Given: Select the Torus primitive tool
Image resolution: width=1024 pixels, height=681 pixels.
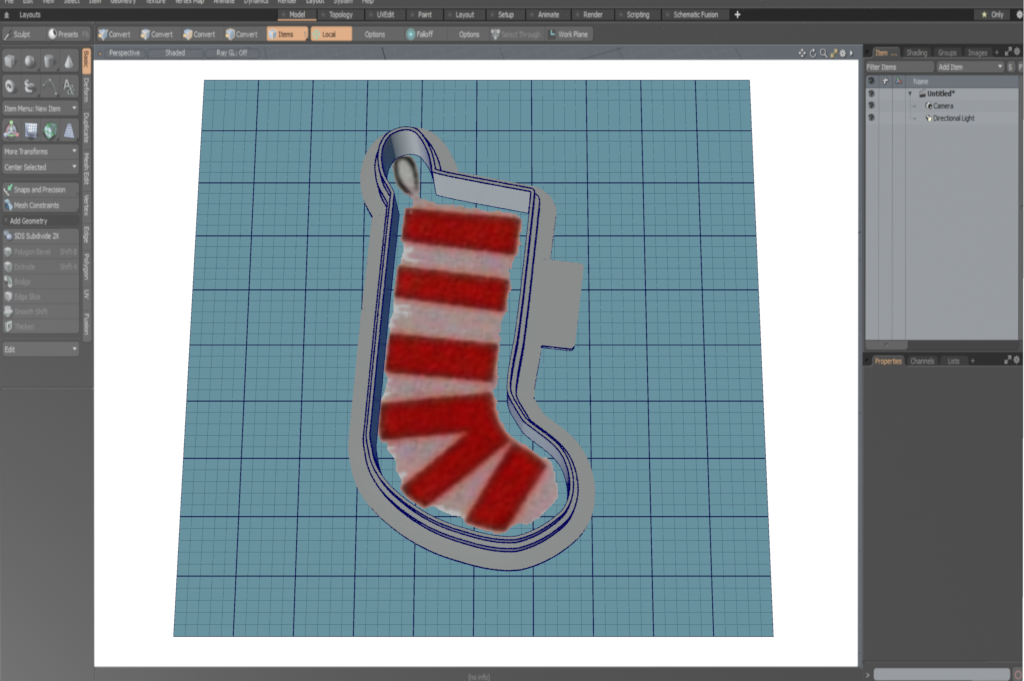Looking at the screenshot, I should pos(11,87).
